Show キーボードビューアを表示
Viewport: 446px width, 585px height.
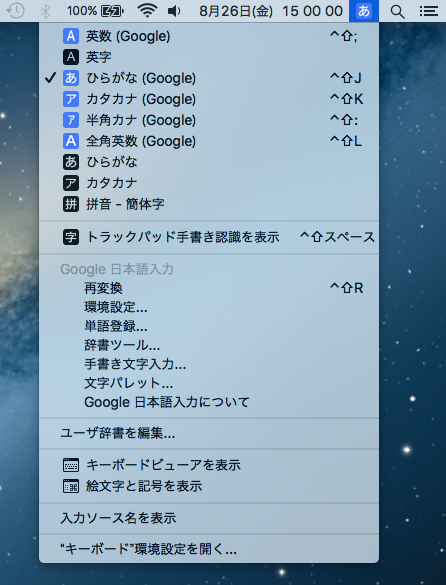tap(209, 465)
